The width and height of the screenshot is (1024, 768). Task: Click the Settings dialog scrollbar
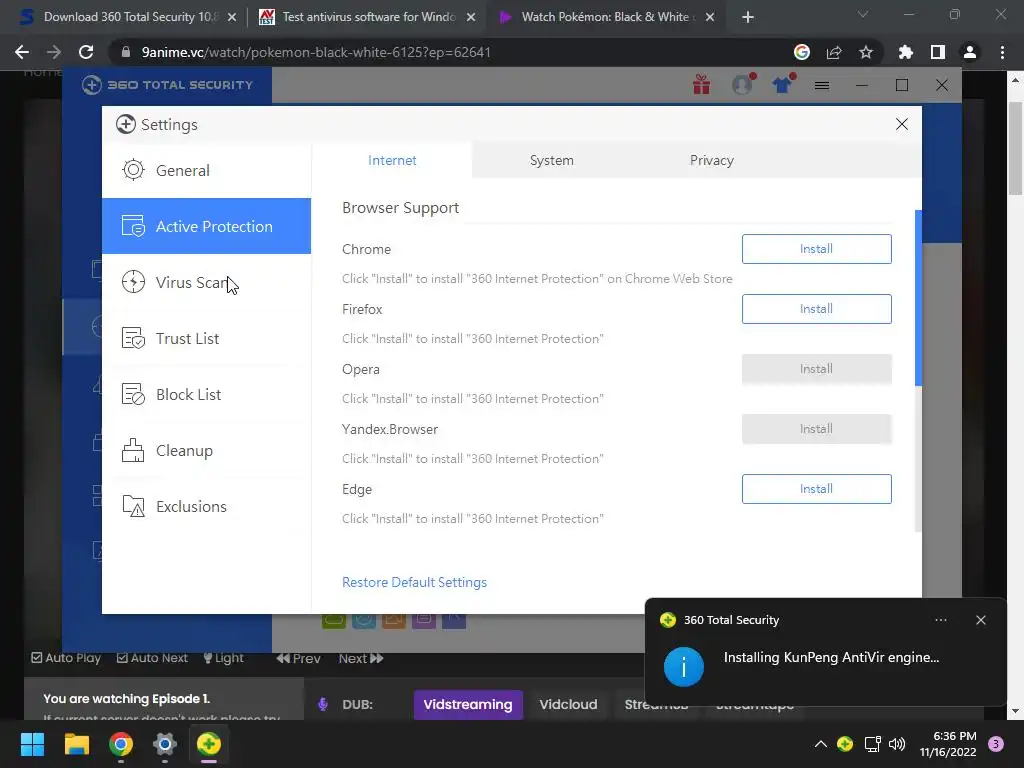(918, 298)
